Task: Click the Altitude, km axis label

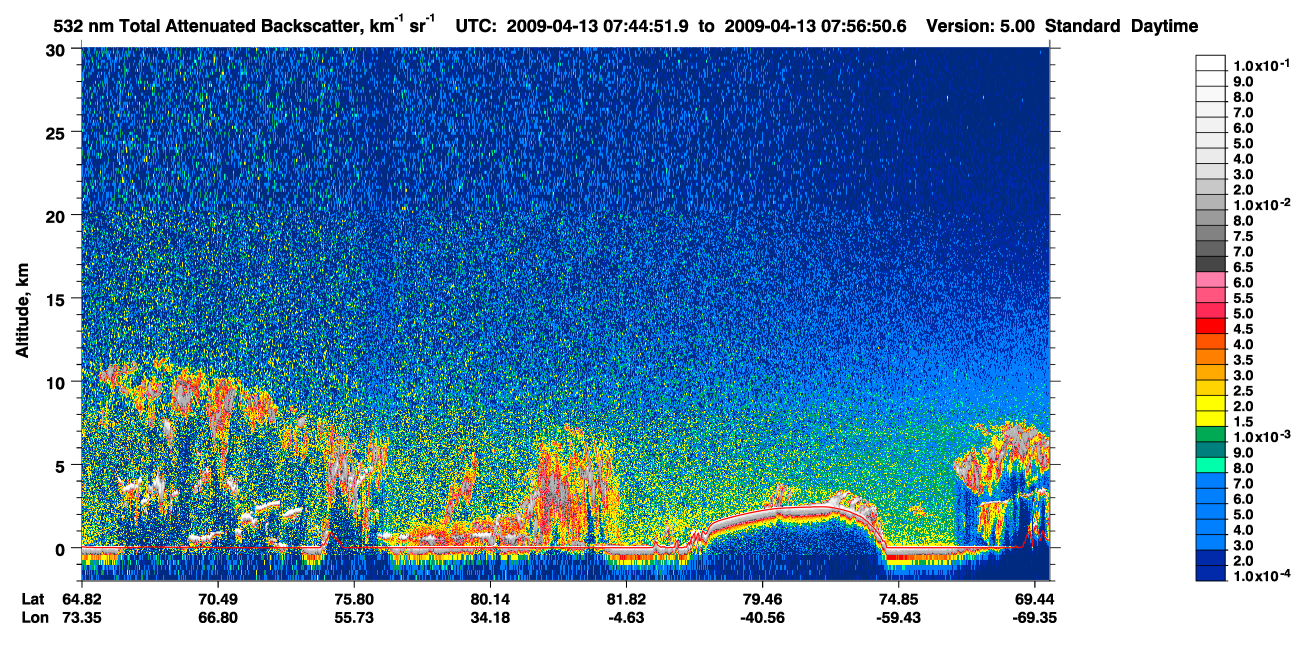Action: (22, 309)
